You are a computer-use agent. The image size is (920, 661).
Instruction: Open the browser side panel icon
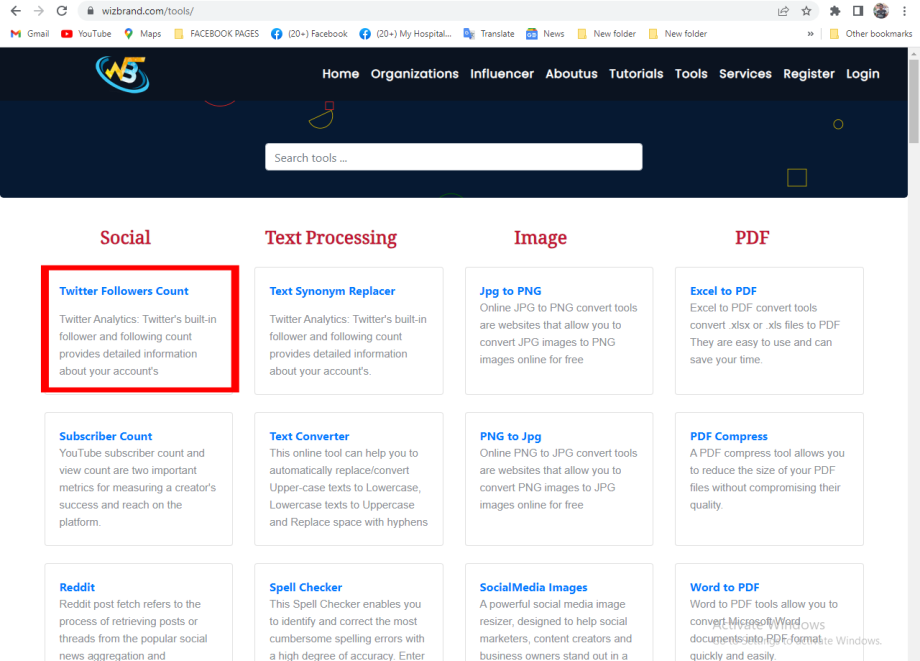pos(857,11)
